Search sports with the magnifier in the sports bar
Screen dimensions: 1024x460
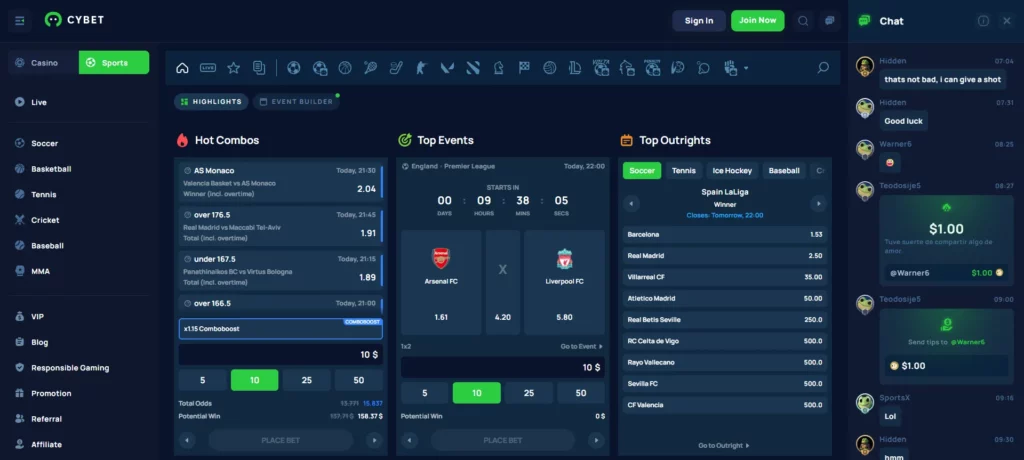tap(823, 68)
